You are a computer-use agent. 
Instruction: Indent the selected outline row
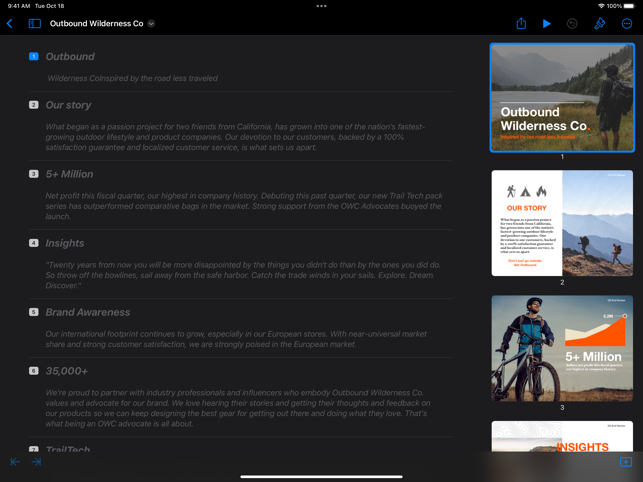[37, 462]
